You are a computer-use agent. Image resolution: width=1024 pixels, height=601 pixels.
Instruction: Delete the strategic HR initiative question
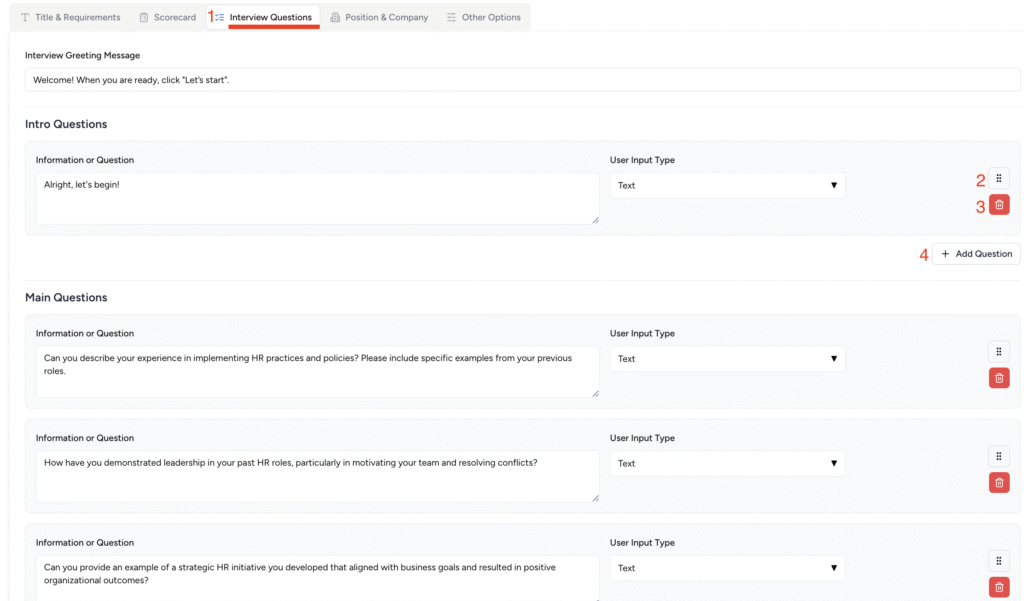point(999,587)
